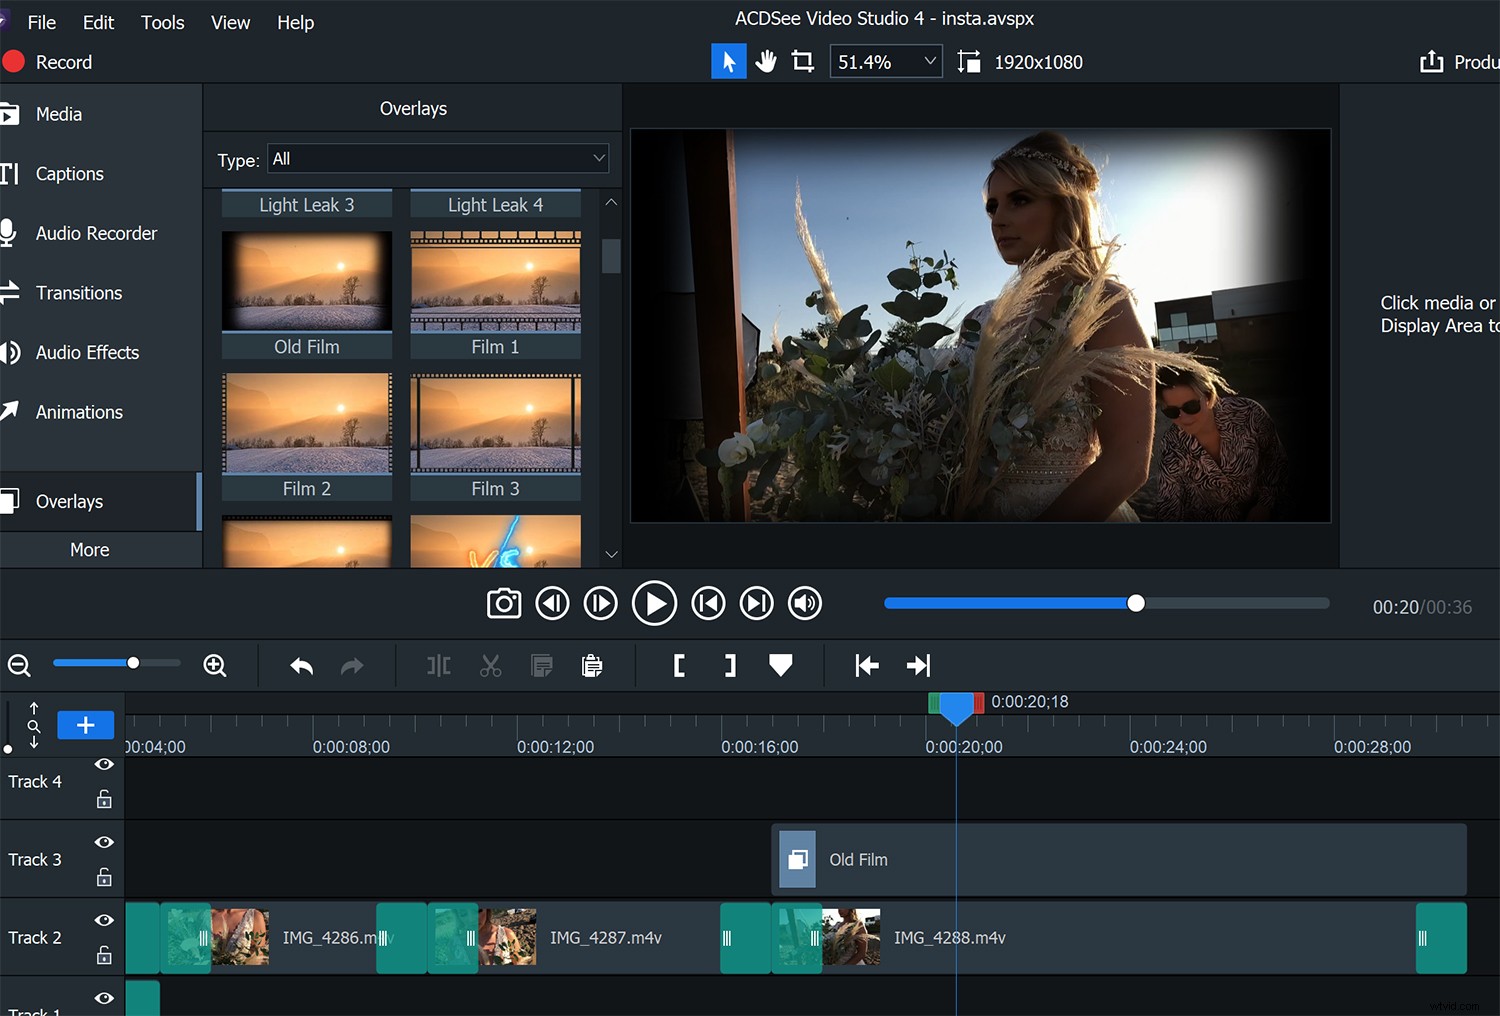Lock Track 2 with the padlock
The height and width of the screenshot is (1016, 1500).
103,955
